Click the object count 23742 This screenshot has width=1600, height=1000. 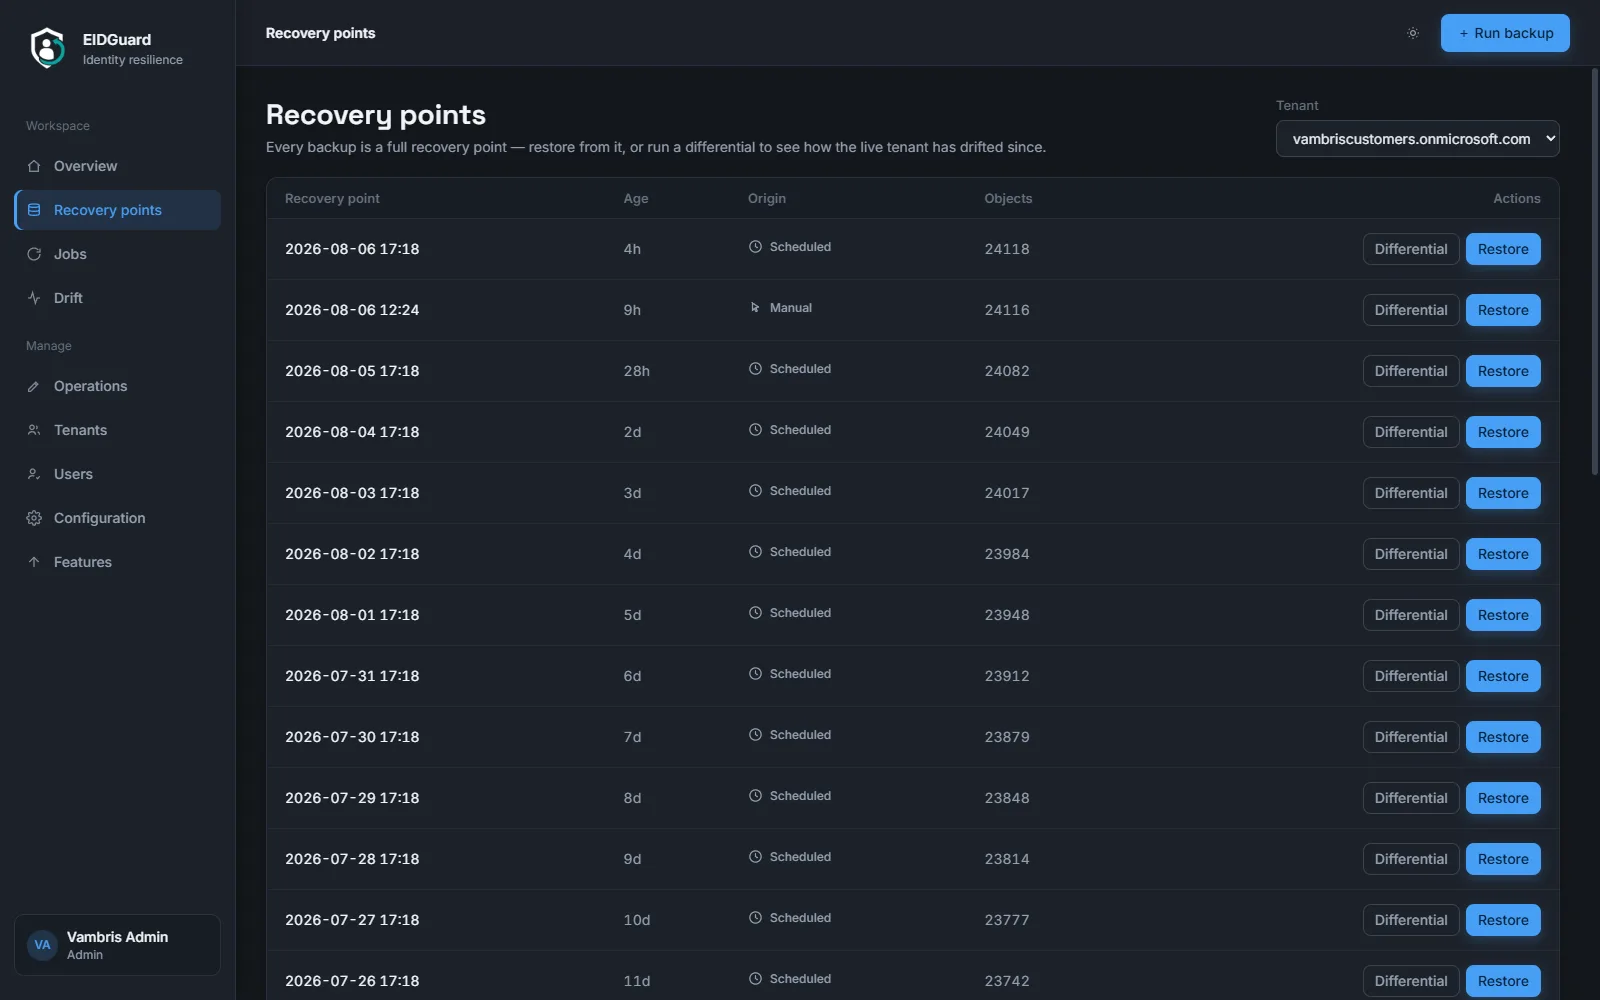[x=1007, y=981]
